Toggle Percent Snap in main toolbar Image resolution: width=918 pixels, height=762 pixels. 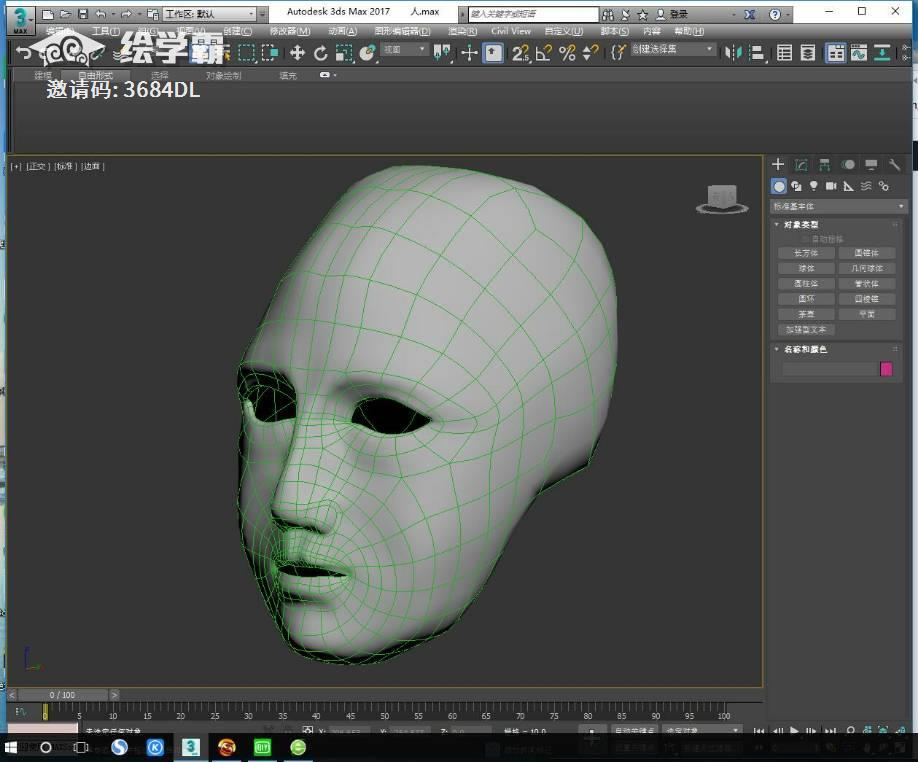click(x=567, y=53)
